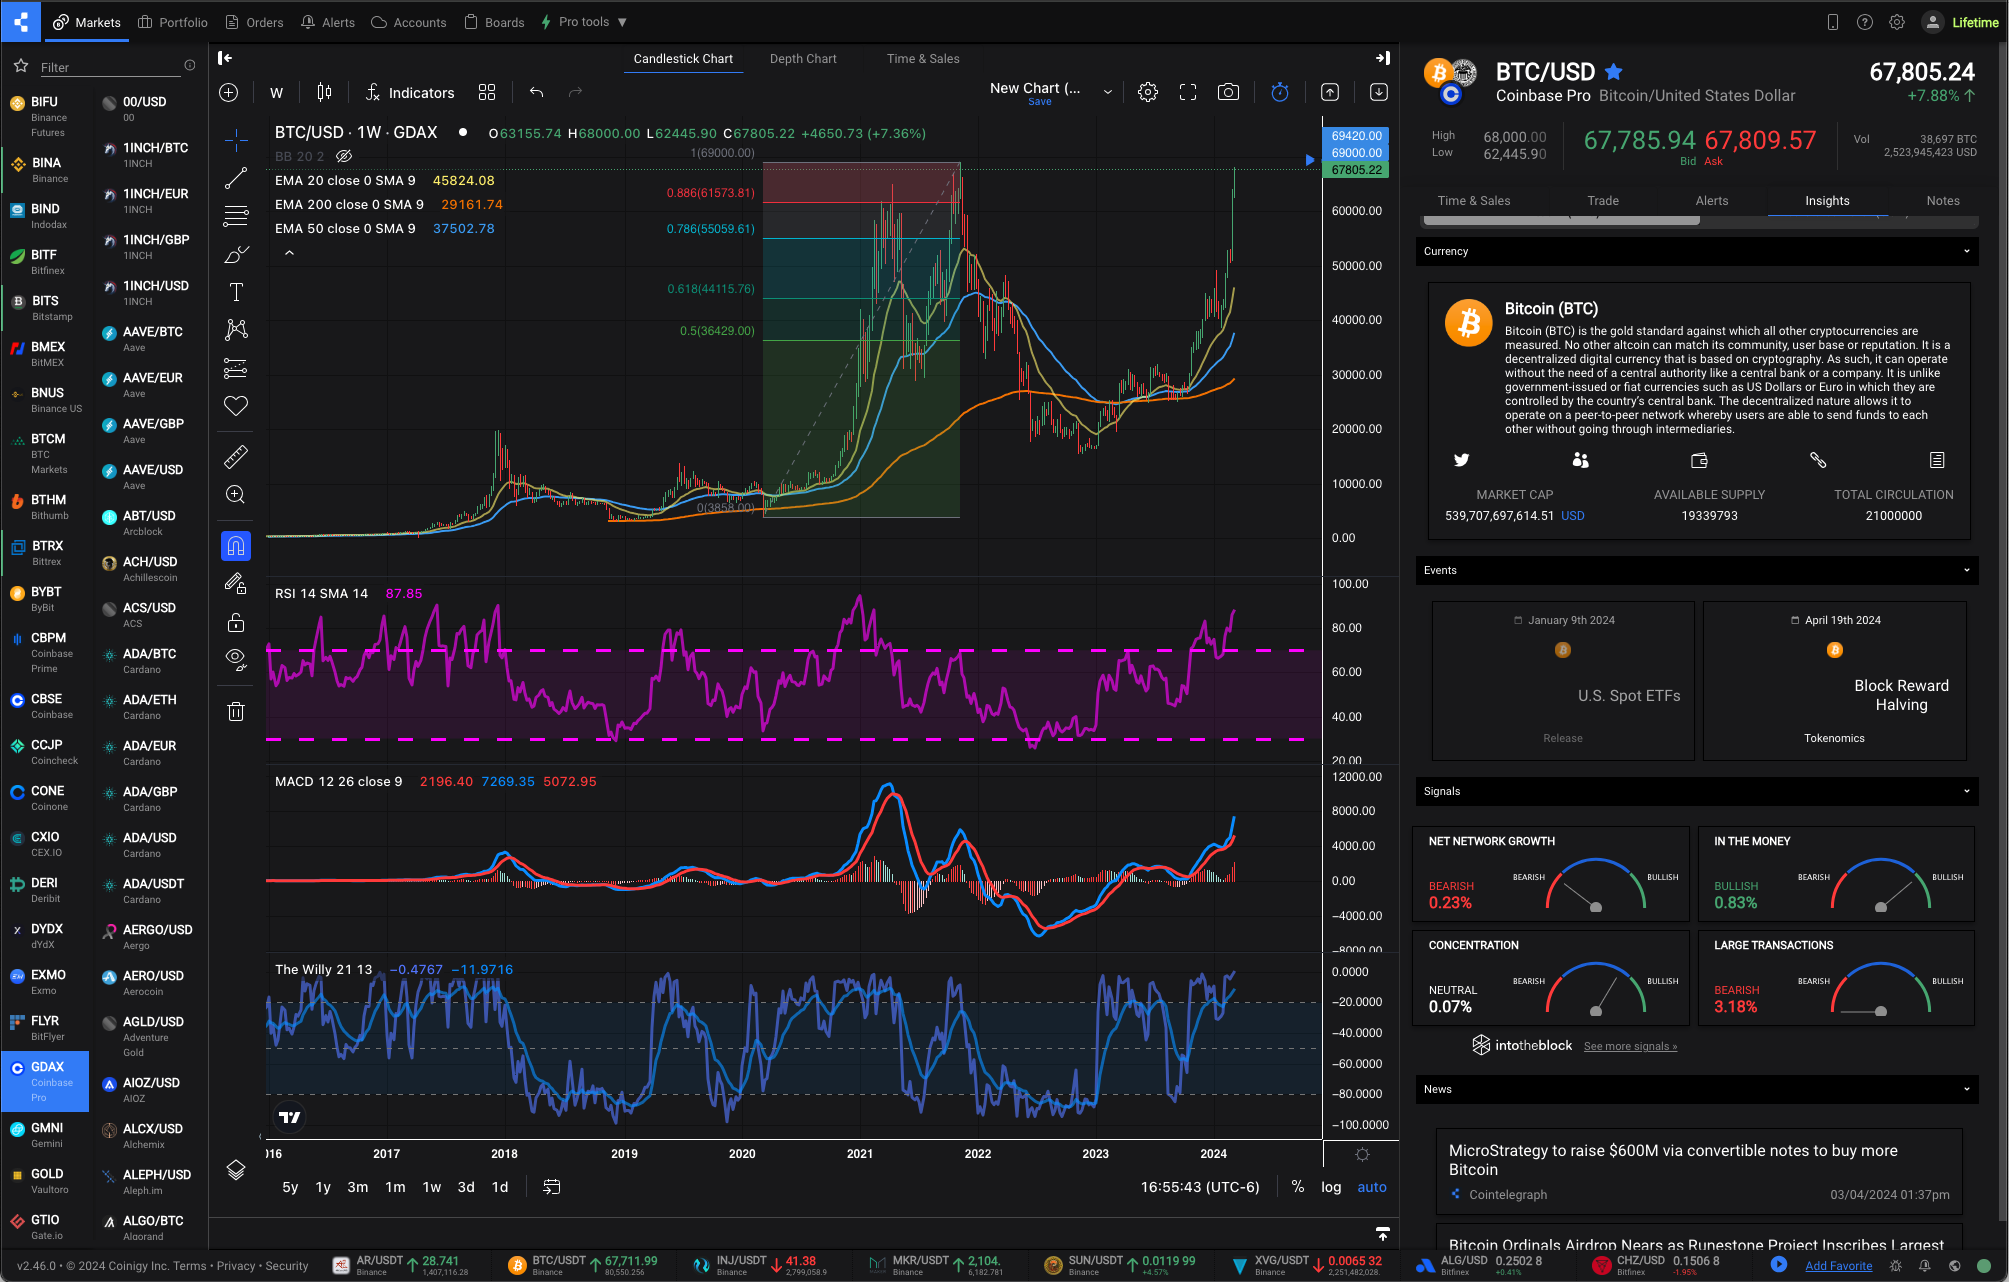Select the 3m time range button
The width and height of the screenshot is (2009, 1282).
357,1187
